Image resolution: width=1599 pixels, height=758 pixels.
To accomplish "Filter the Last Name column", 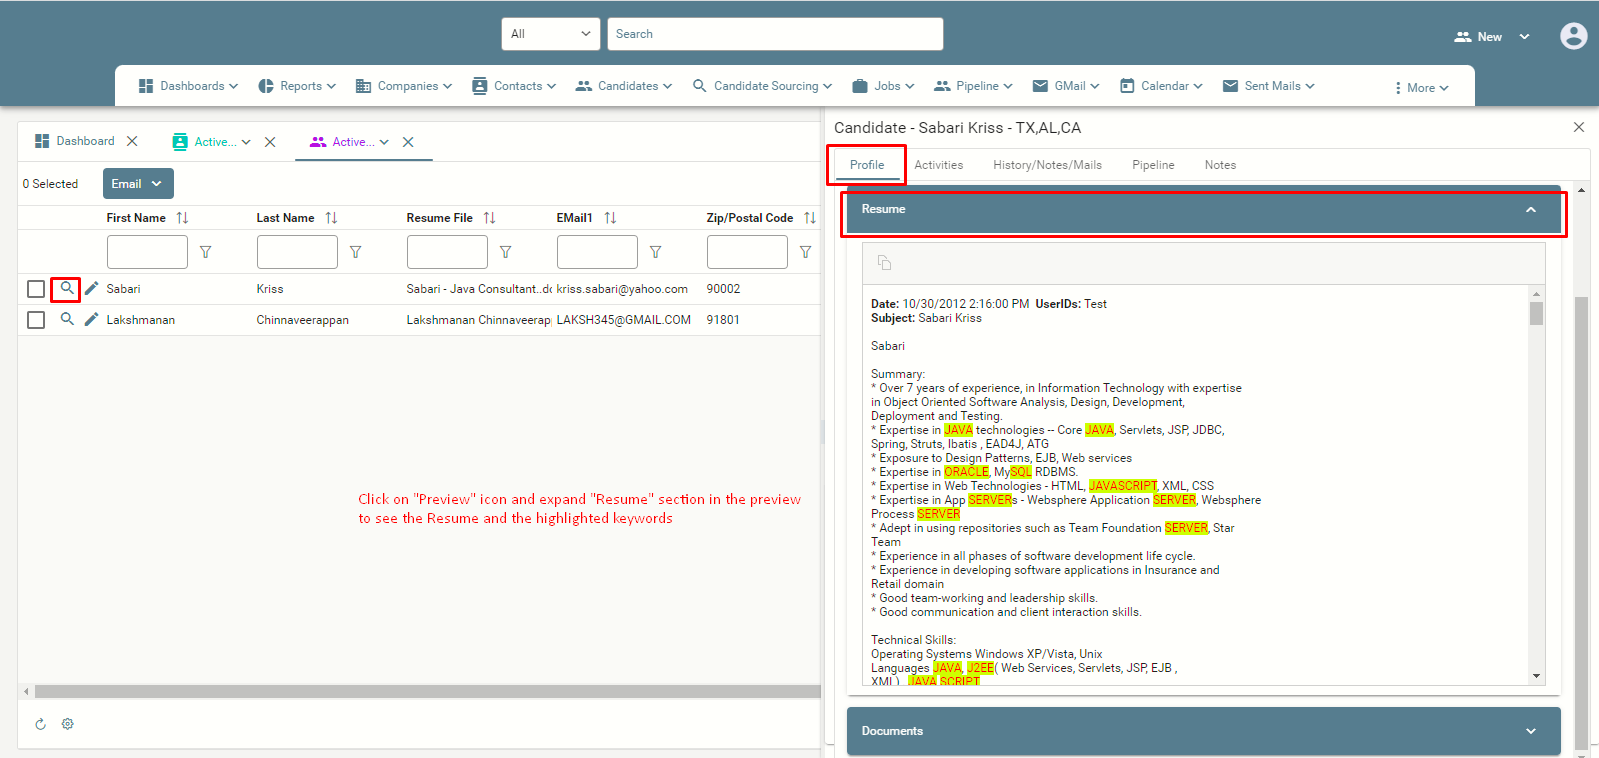I will click(356, 252).
